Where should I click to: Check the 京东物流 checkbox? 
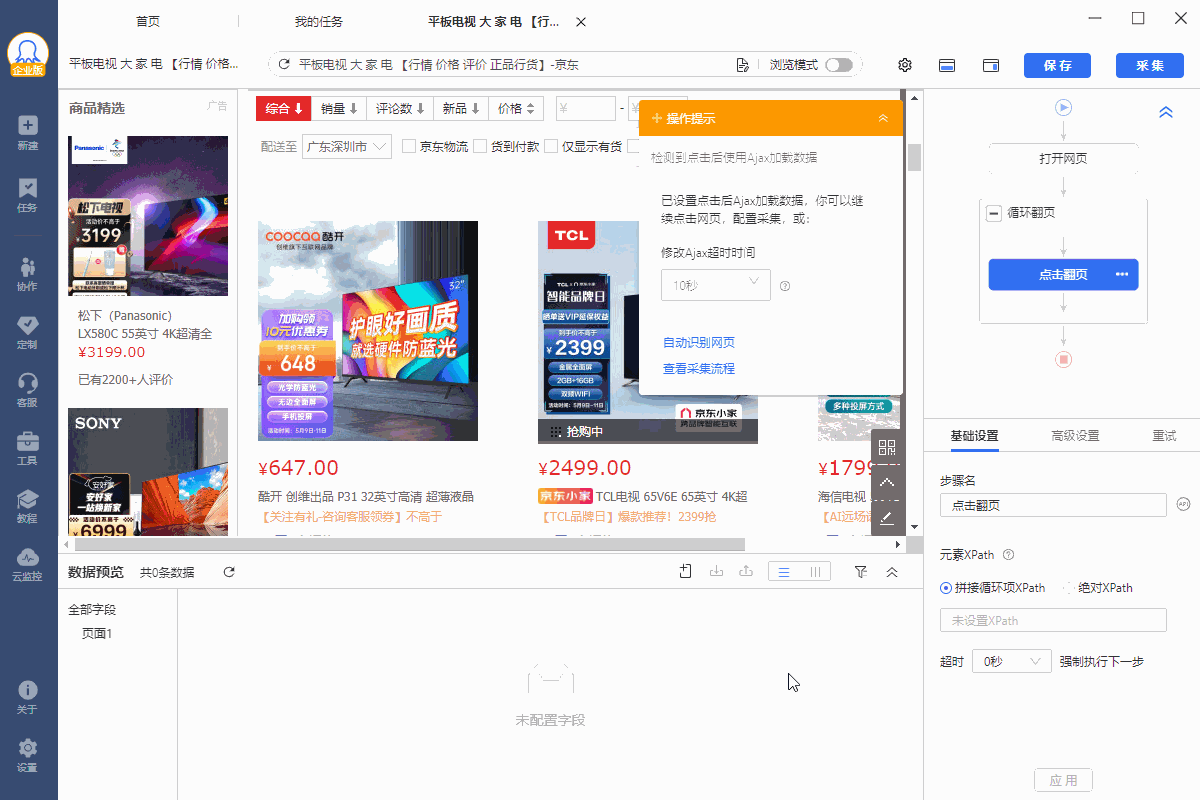(x=409, y=146)
